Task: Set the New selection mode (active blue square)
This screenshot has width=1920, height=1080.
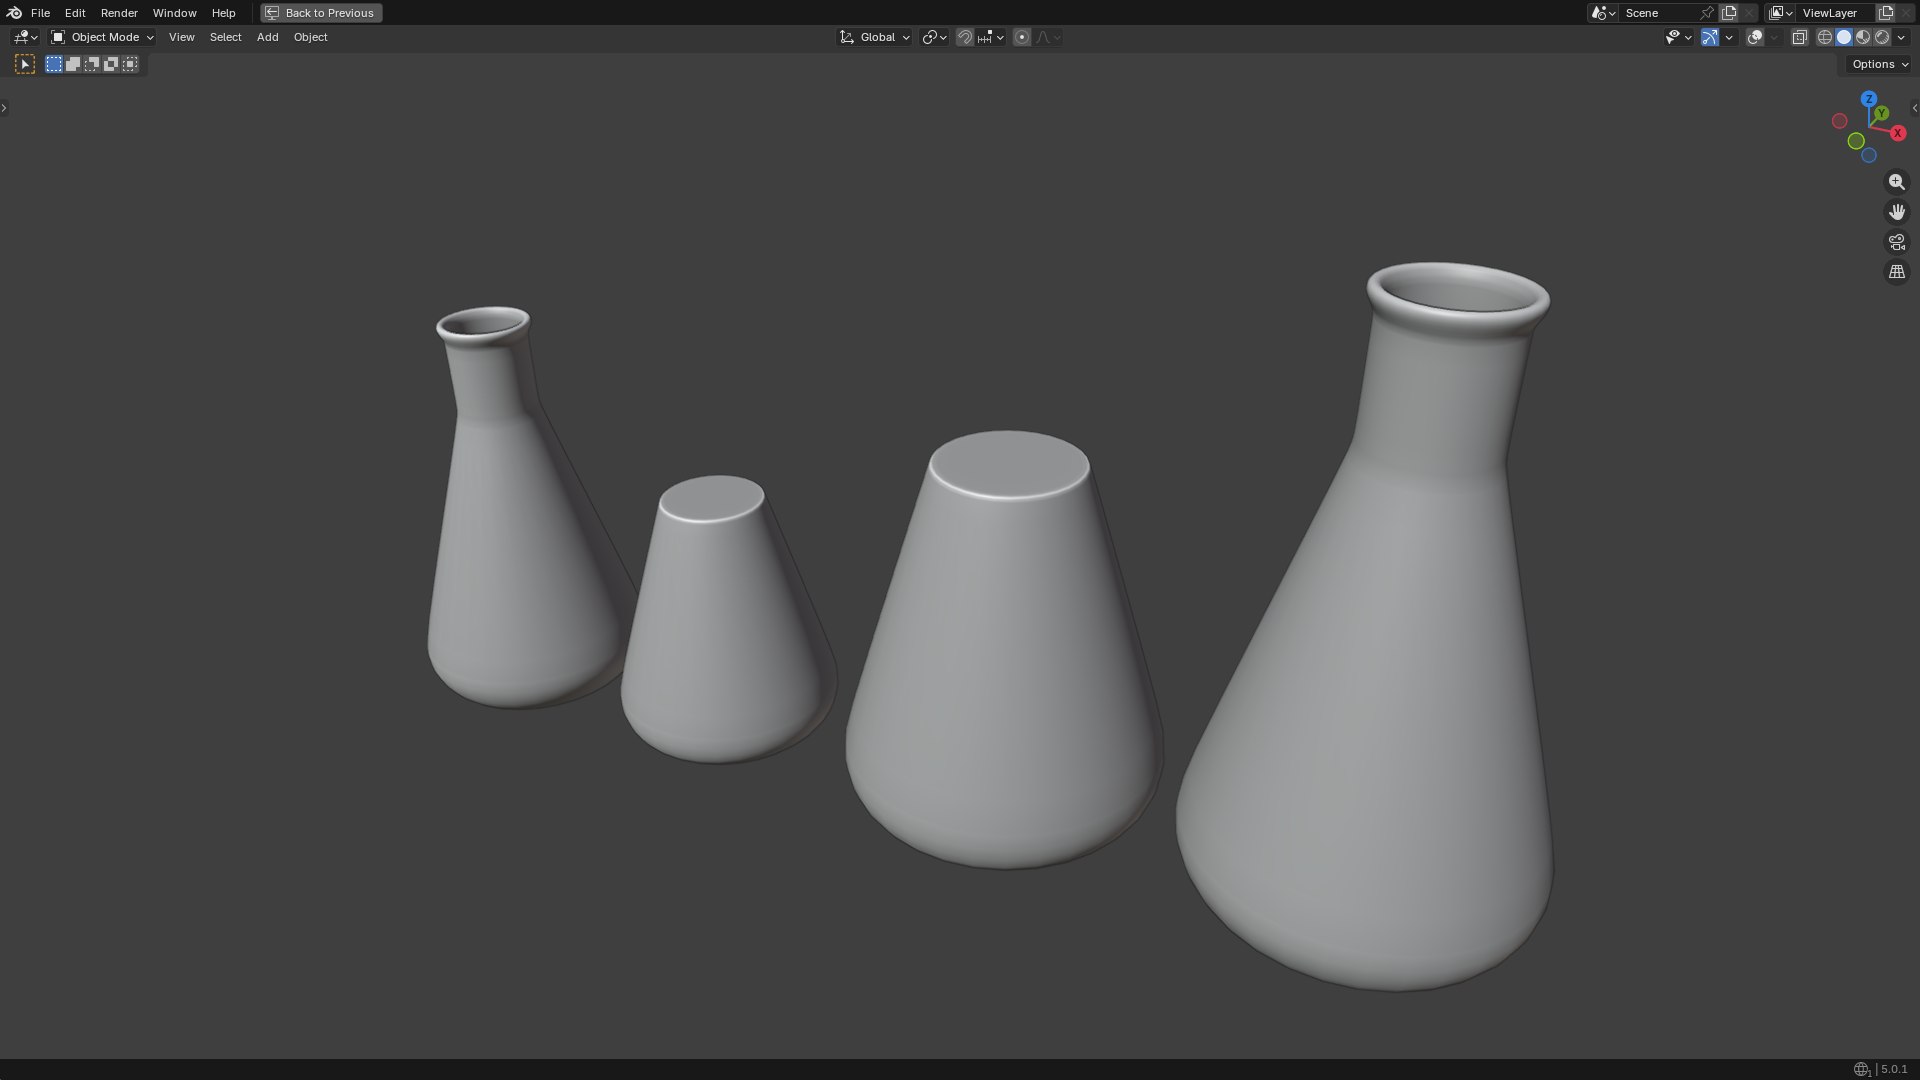Action: [54, 64]
